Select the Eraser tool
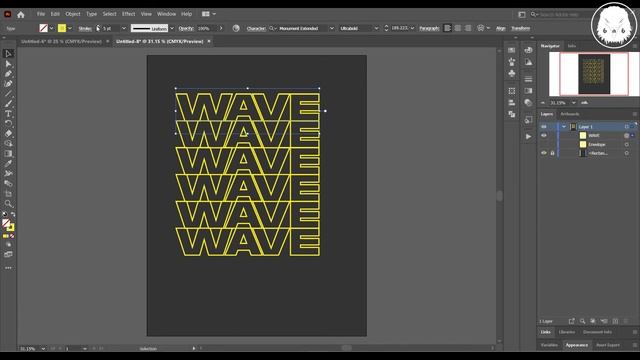The width and height of the screenshot is (640, 360). [x=8, y=133]
